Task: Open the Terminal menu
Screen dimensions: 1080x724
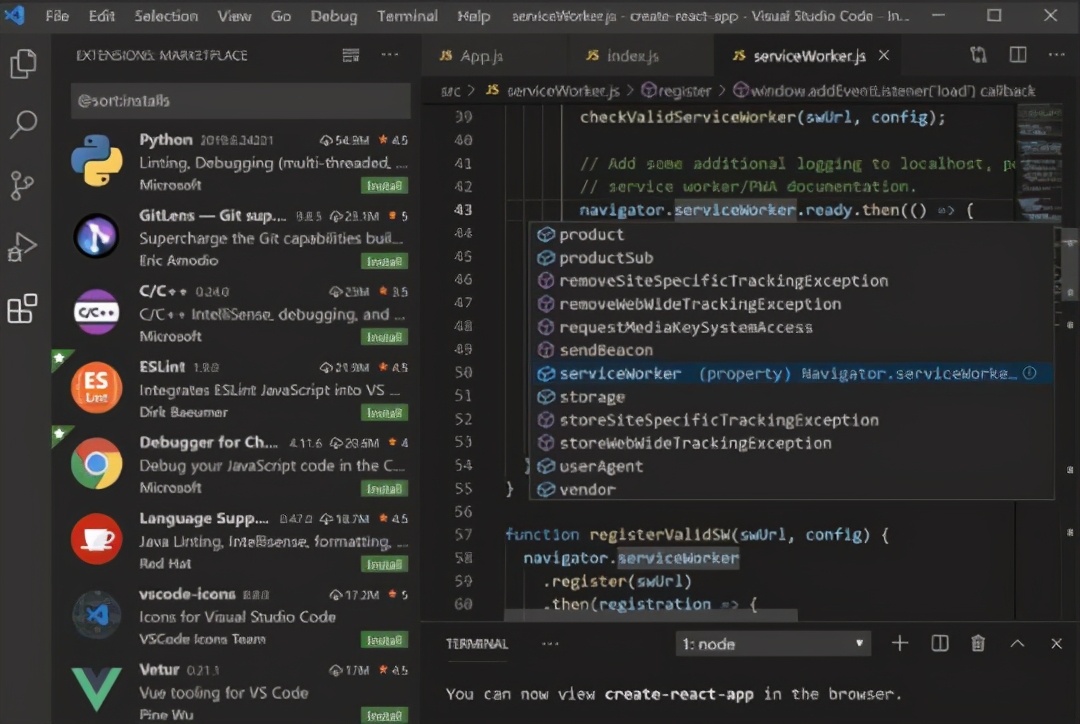Action: coord(407,15)
